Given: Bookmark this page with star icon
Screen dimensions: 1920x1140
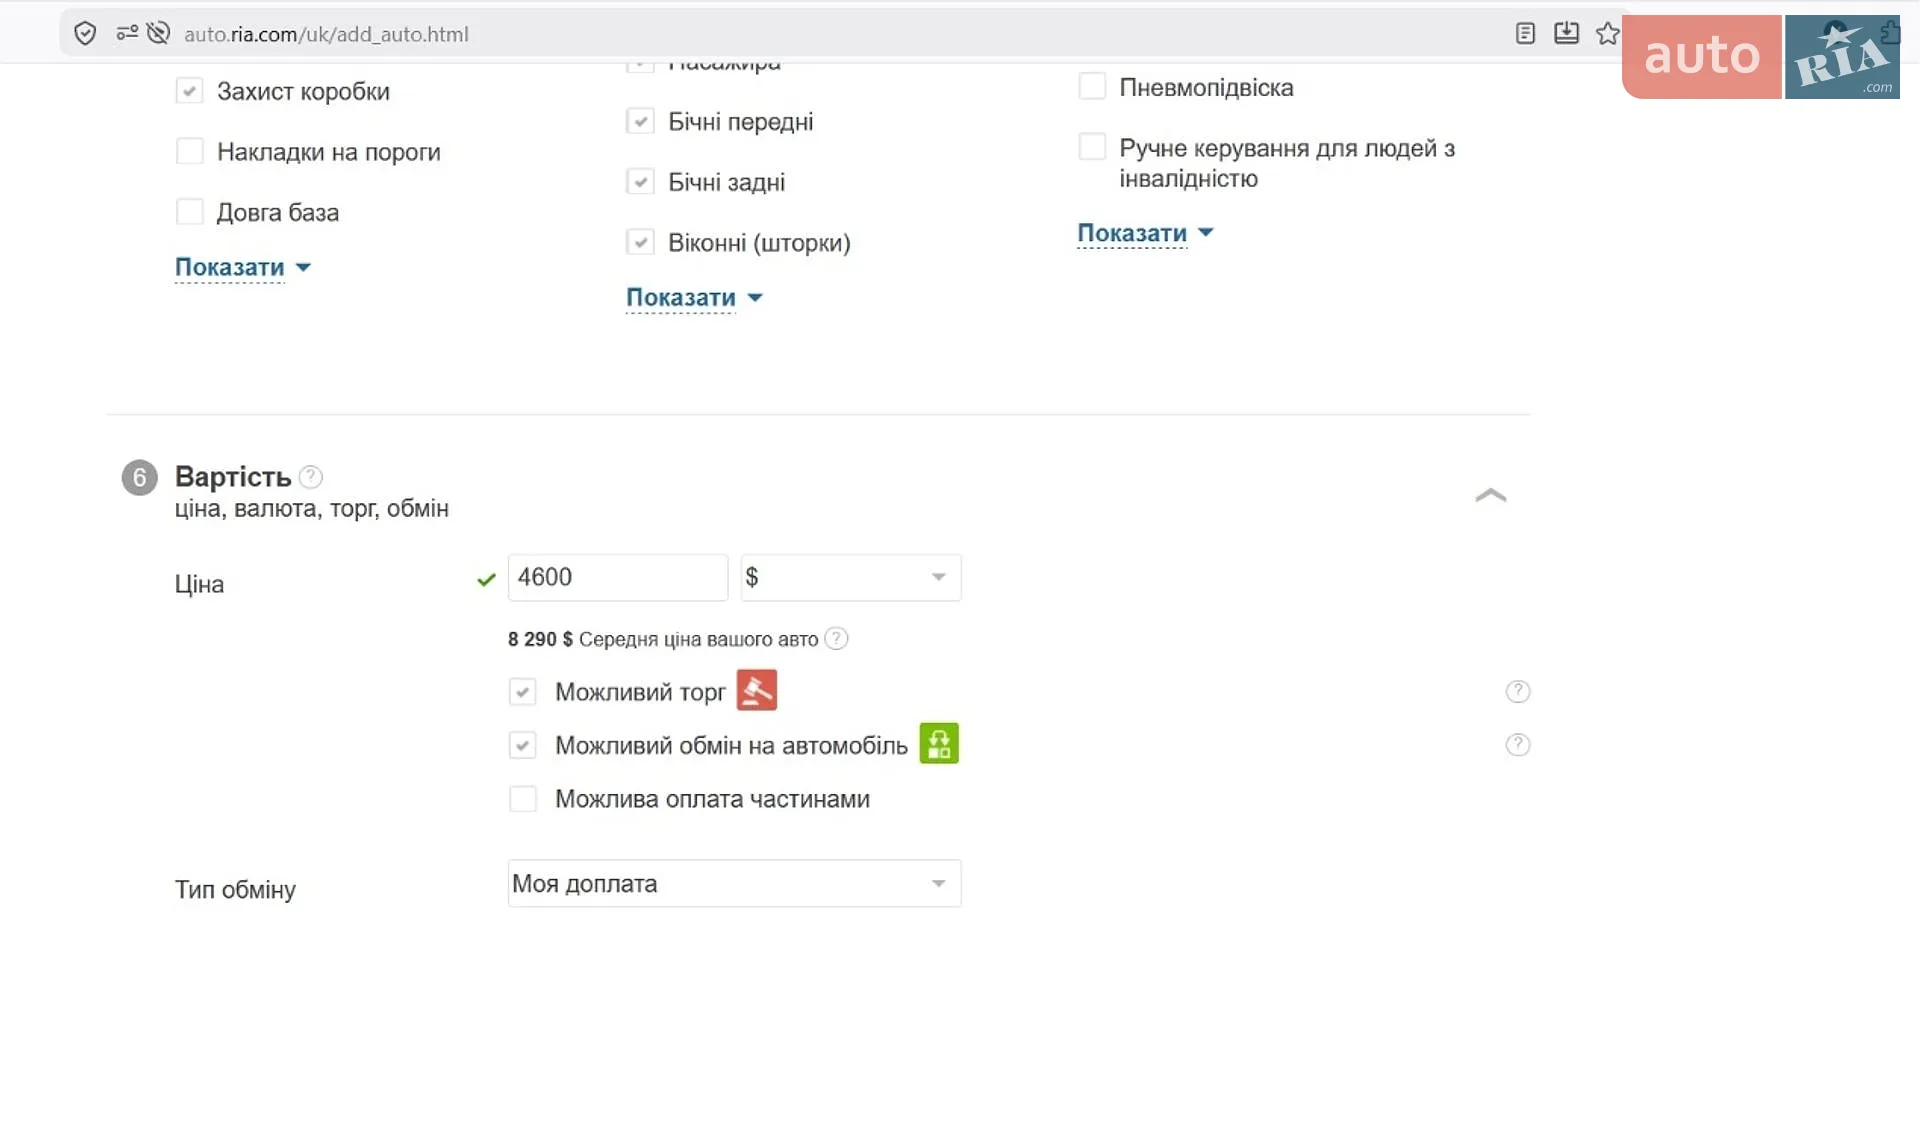Looking at the screenshot, I should [1607, 34].
